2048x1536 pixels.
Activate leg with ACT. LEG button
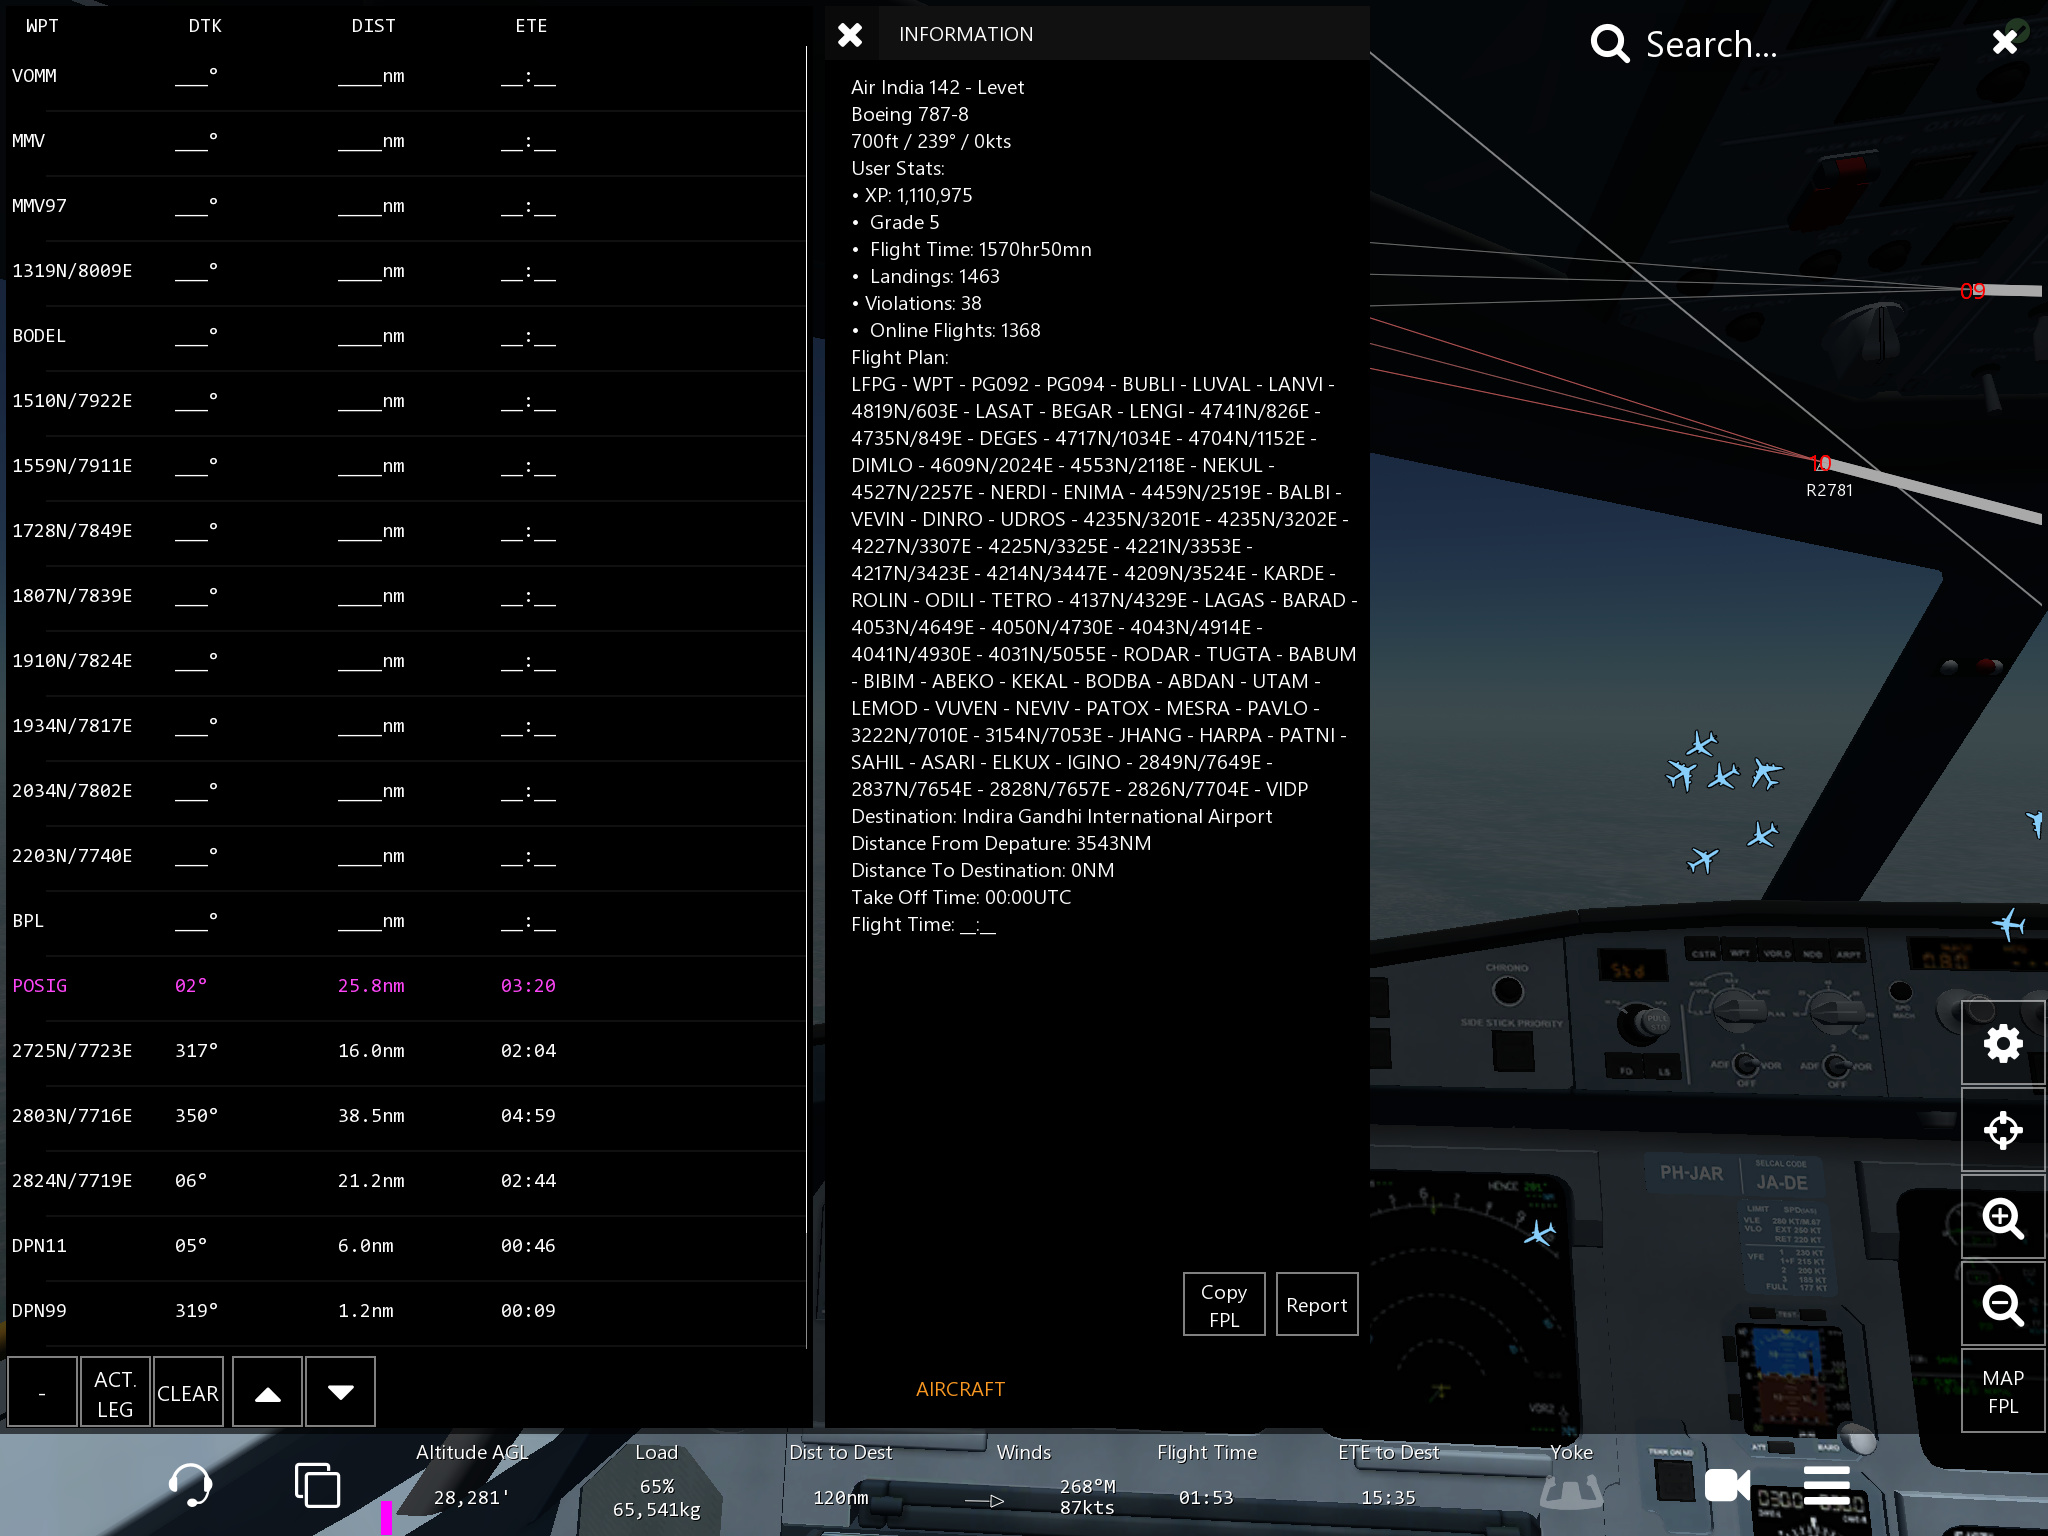tap(115, 1393)
